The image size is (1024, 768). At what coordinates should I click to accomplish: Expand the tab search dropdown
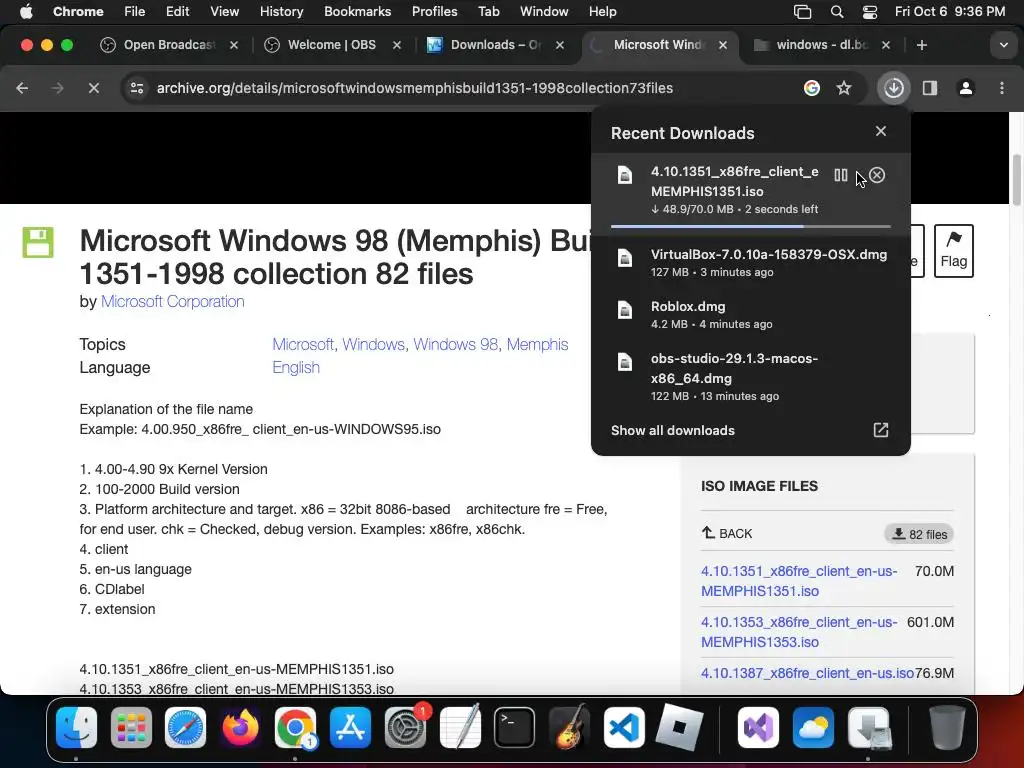point(1004,45)
